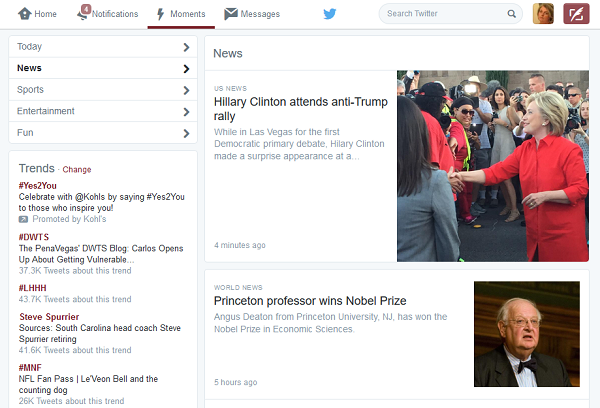Viewport: 600px width, 408px height.
Task: Open the Steve Spurrier trend
Action: [x=49, y=317]
